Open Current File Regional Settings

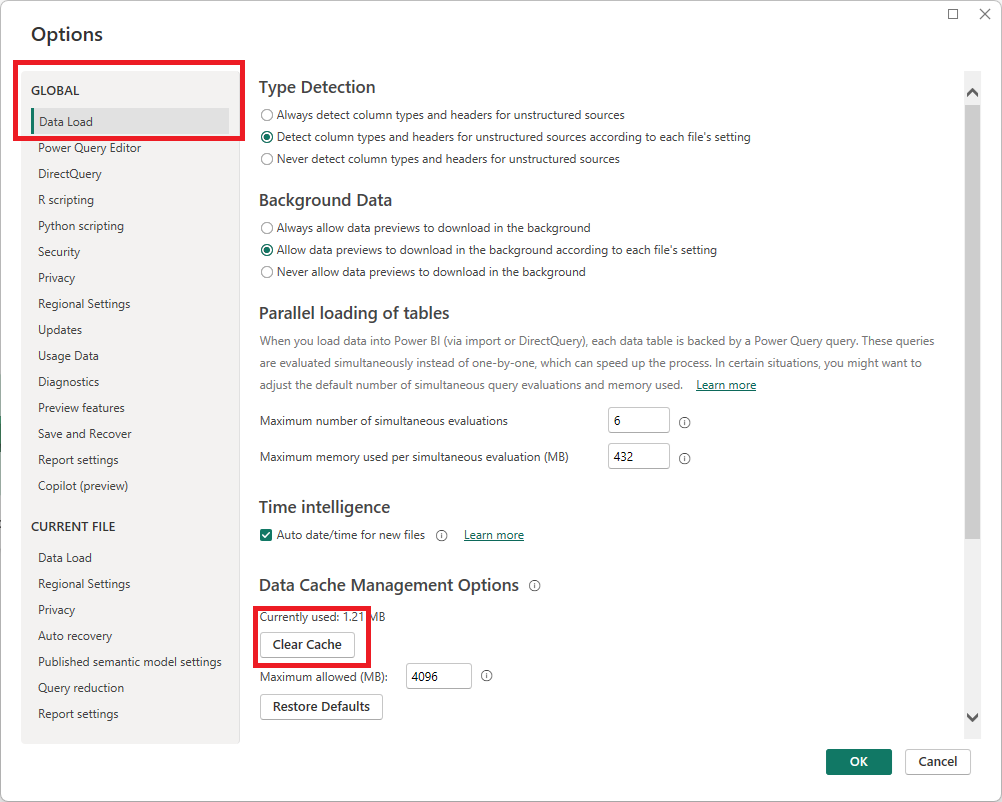[84, 583]
